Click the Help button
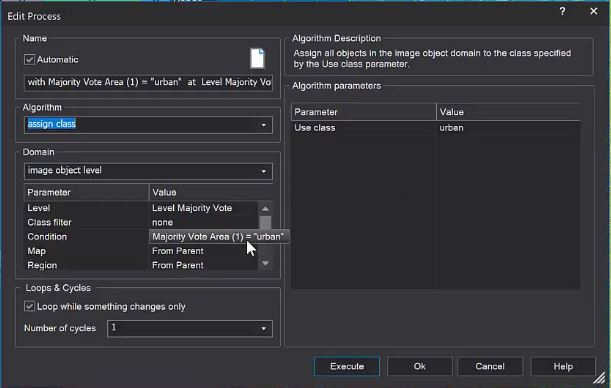Image resolution: width=611 pixels, height=388 pixels. pos(563,366)
